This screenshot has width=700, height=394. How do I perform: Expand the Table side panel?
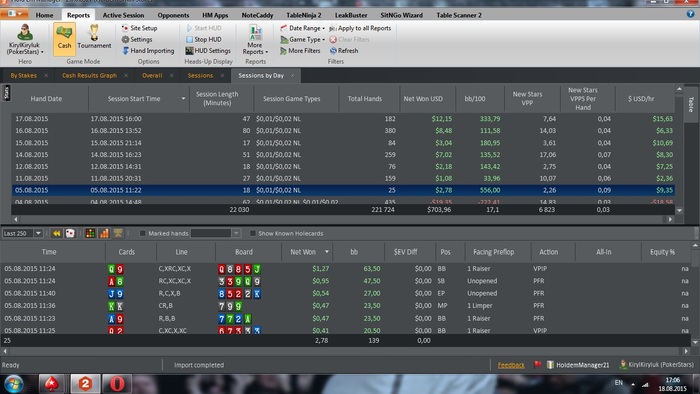(691, 104)
